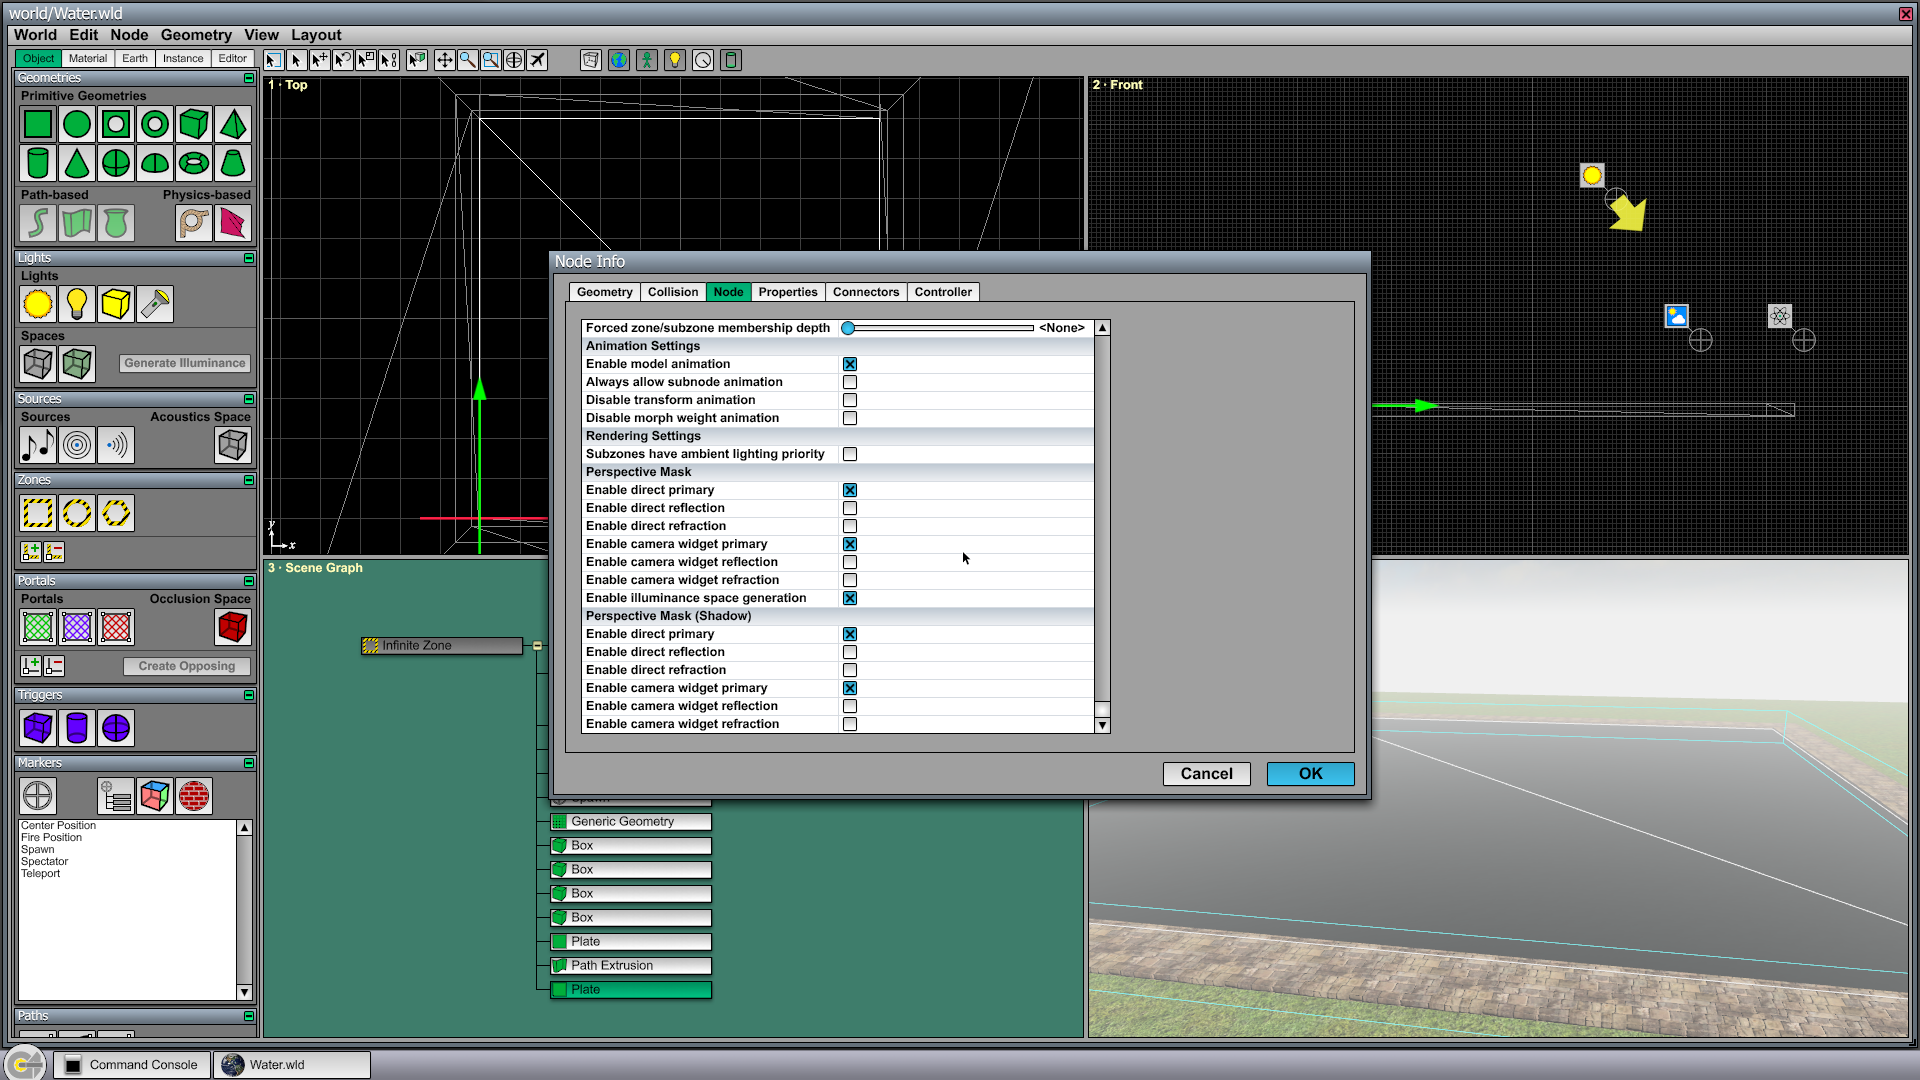Image resolution: width=1920 pixels, height=1080 pixels.
Task: Click the forced zone membership depth slider
Action: point(938,328)
